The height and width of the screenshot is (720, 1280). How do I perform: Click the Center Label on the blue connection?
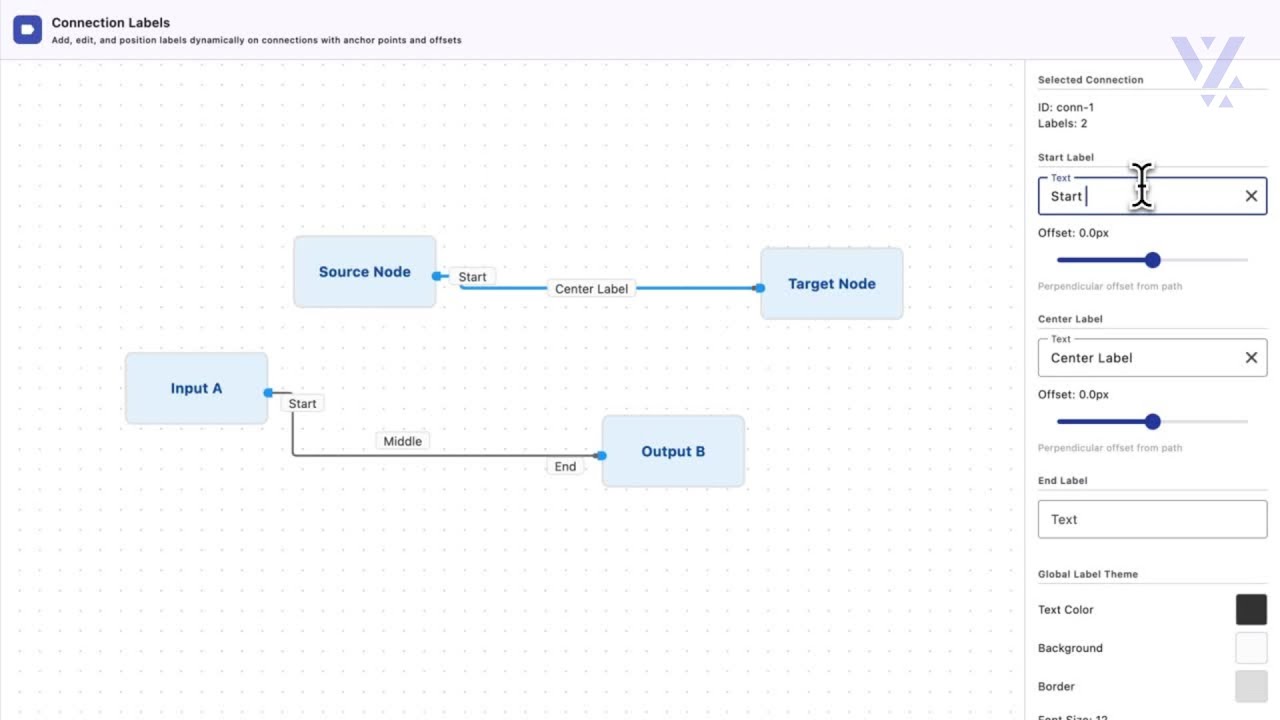pyautogui.click(x=591, y=289)
